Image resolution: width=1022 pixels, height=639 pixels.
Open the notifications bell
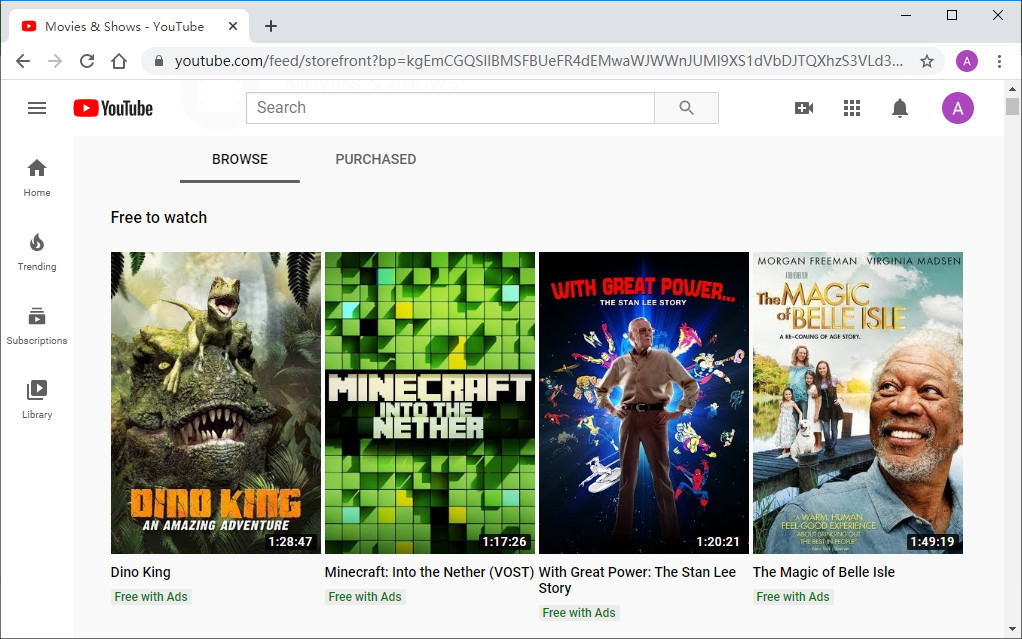click(x=899, y=108)
